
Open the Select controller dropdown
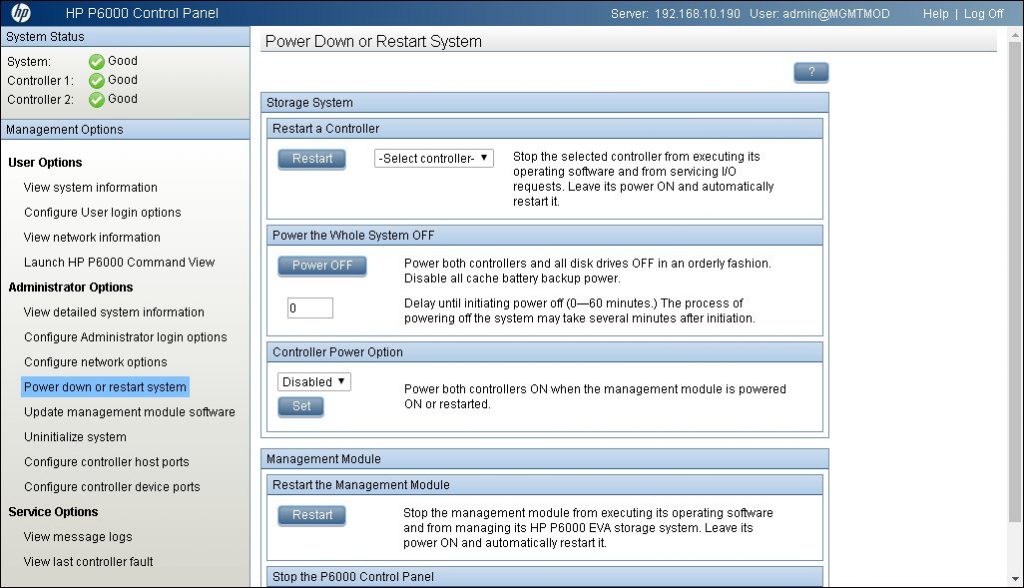(434, 158)
